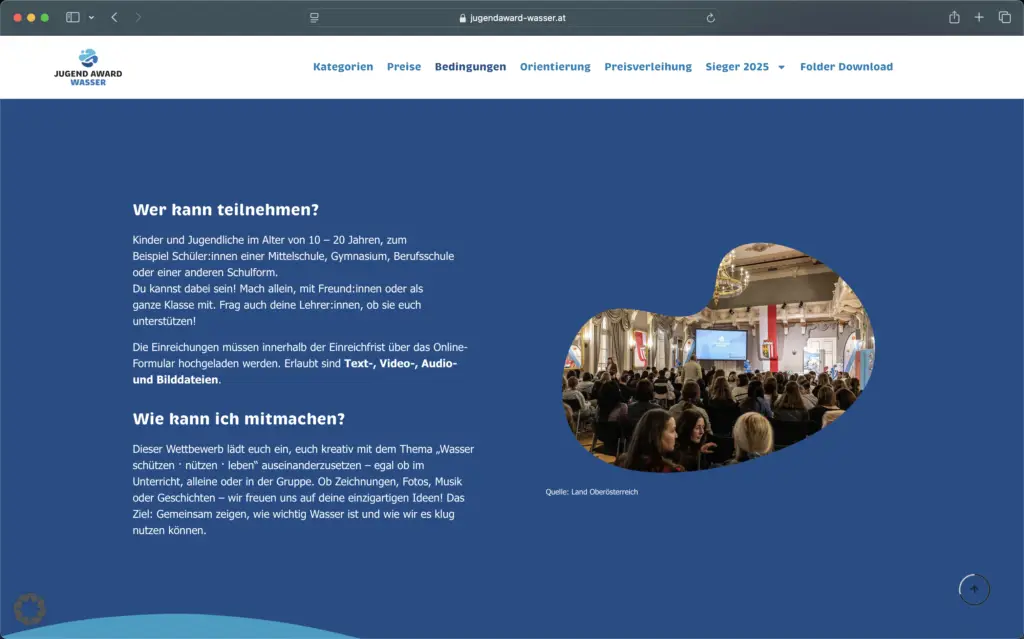This screenshot has width=1024, height=639.
Task: Click the privacy report shield icon
Action: point(314,16)
